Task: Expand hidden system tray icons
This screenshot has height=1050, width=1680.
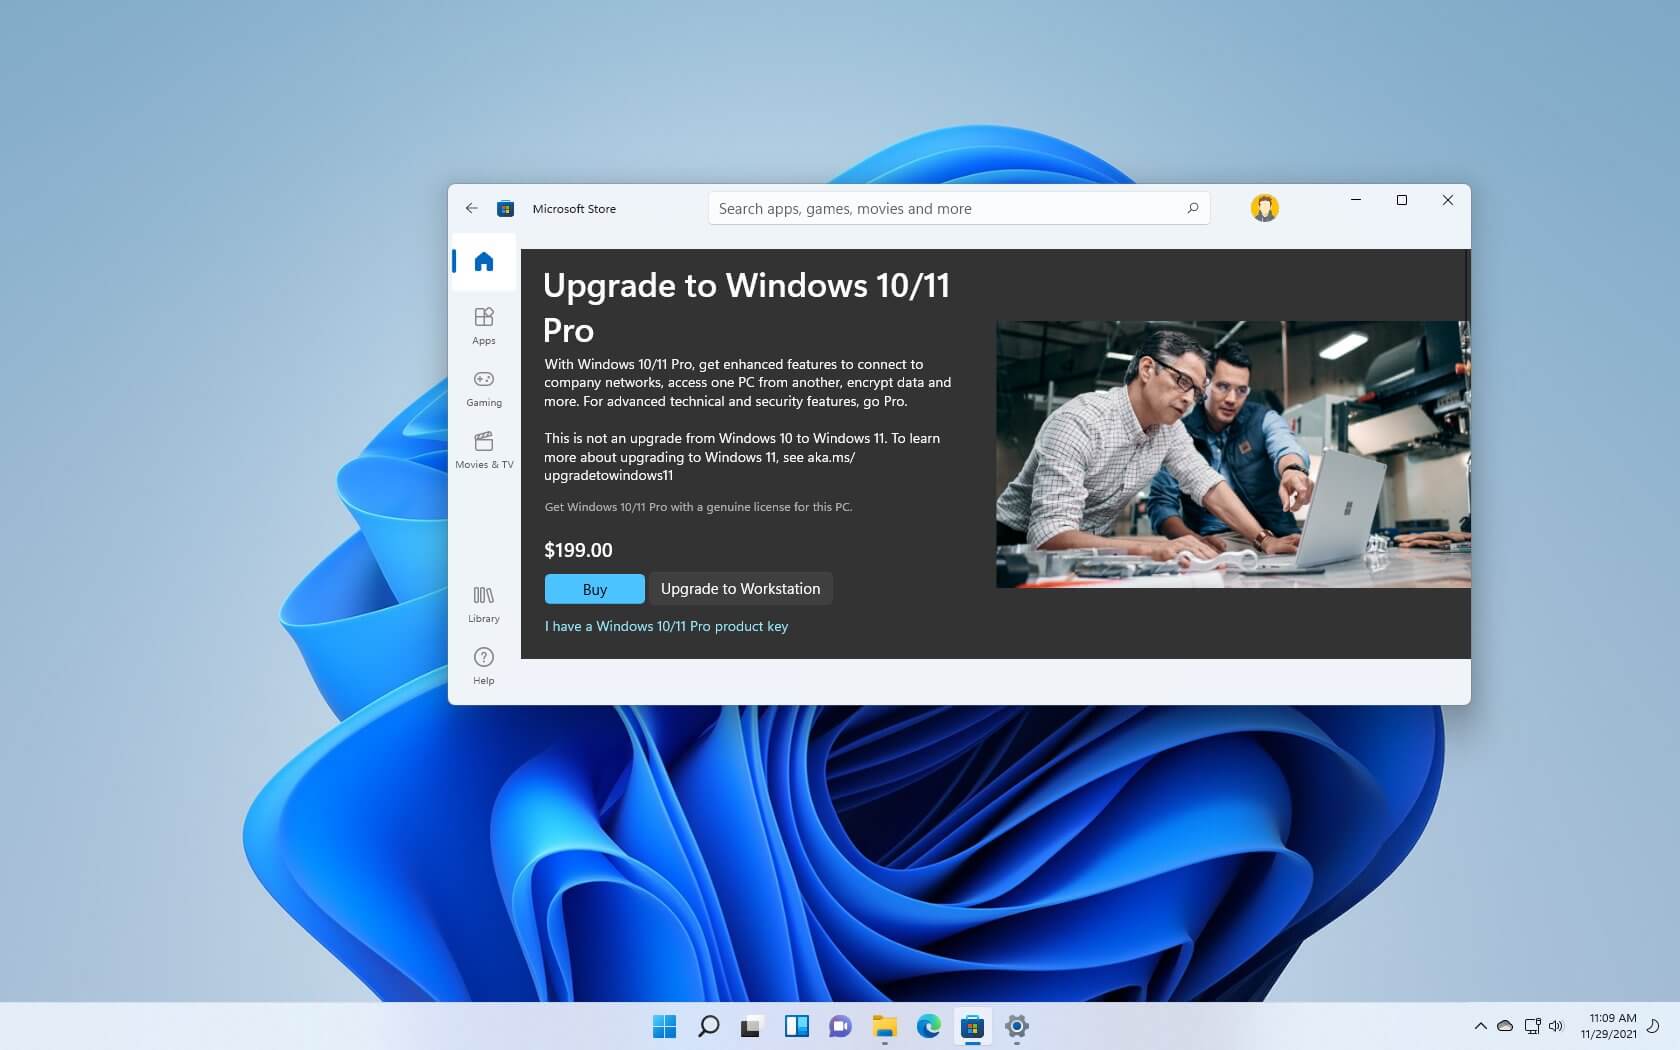Action: click(x=1480, y=1026)
